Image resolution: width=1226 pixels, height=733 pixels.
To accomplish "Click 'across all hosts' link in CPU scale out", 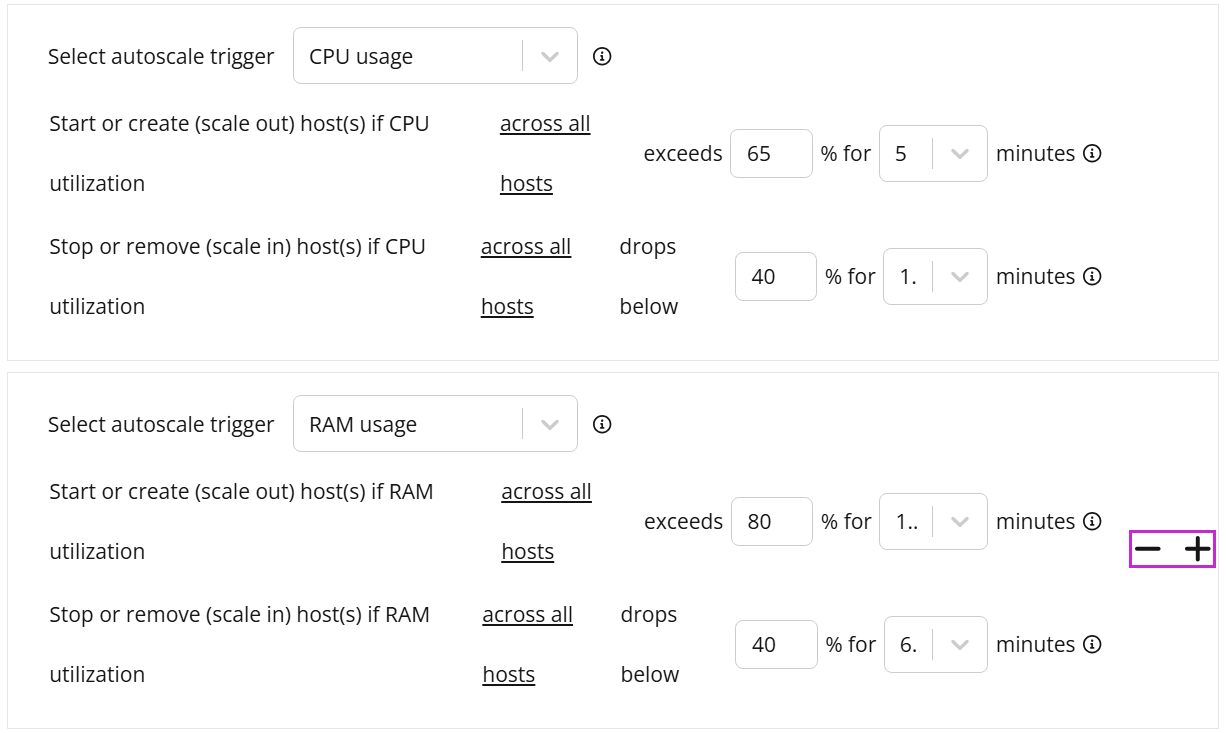I will point(545,153).
